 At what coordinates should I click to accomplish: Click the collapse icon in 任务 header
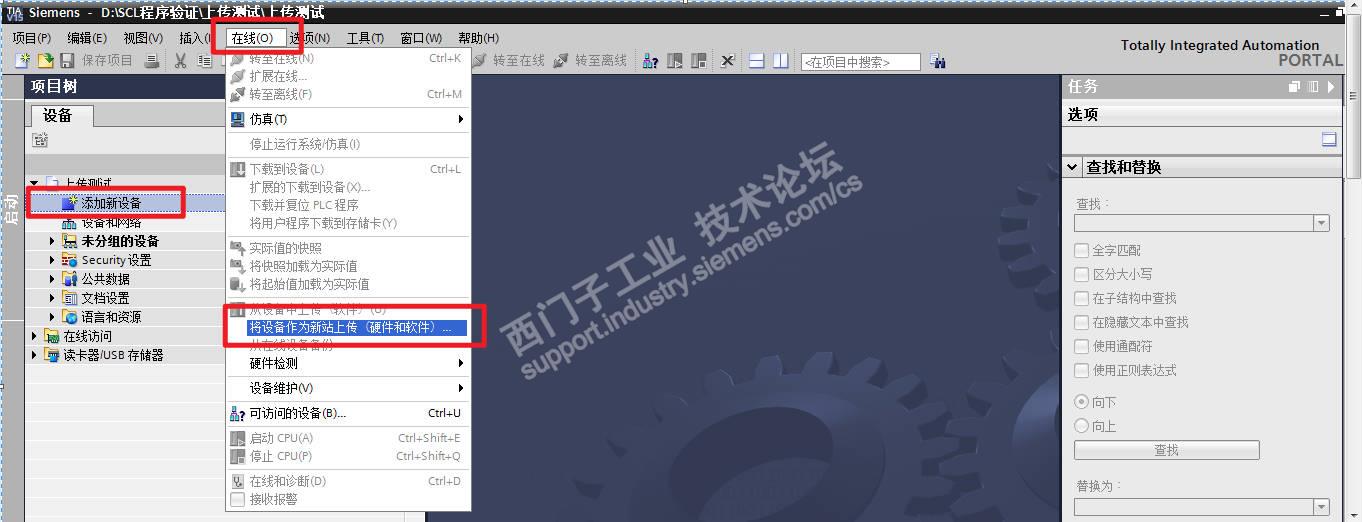pyautogui.click(x=1313, y=87)
